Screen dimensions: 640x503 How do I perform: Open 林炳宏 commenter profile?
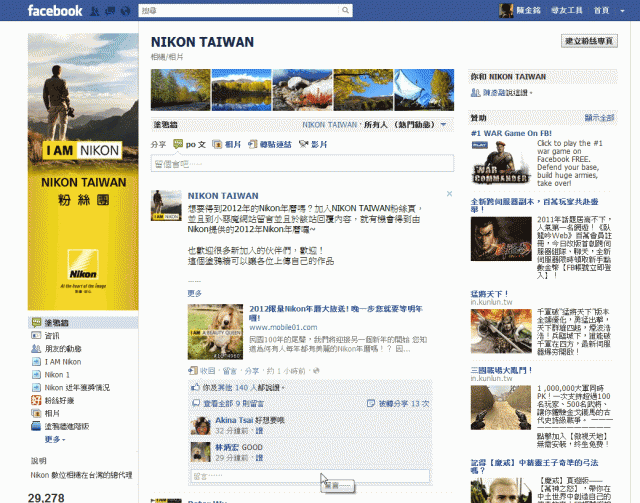point(227,447)
